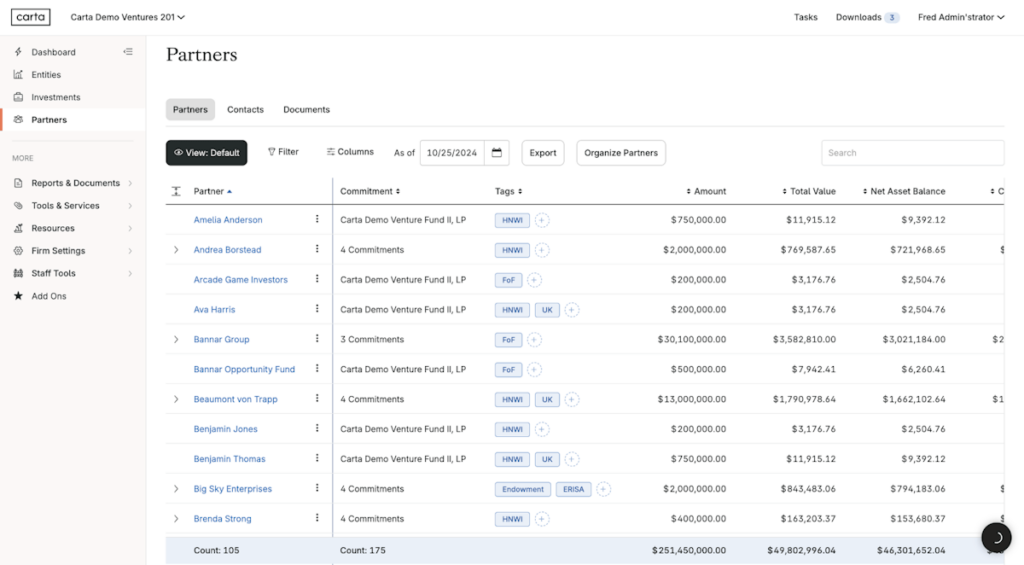Sort by the Commitment column header
The image size is (1024, 565).
(x=370, y=191)
